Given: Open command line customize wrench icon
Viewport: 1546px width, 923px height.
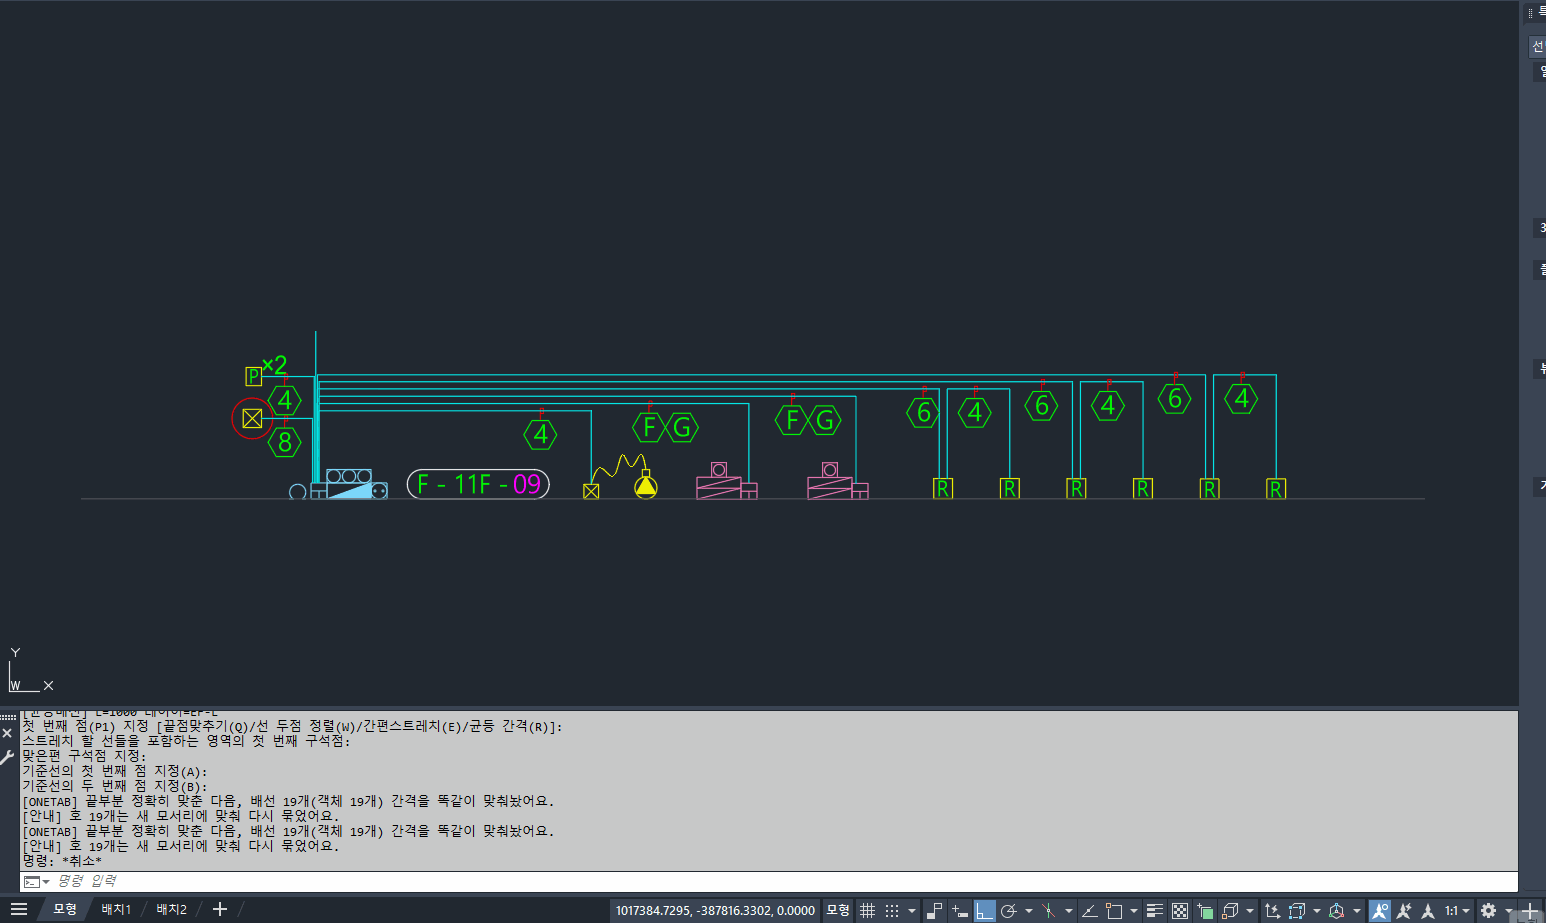Looking at the screenshot, I should (8, 757).
